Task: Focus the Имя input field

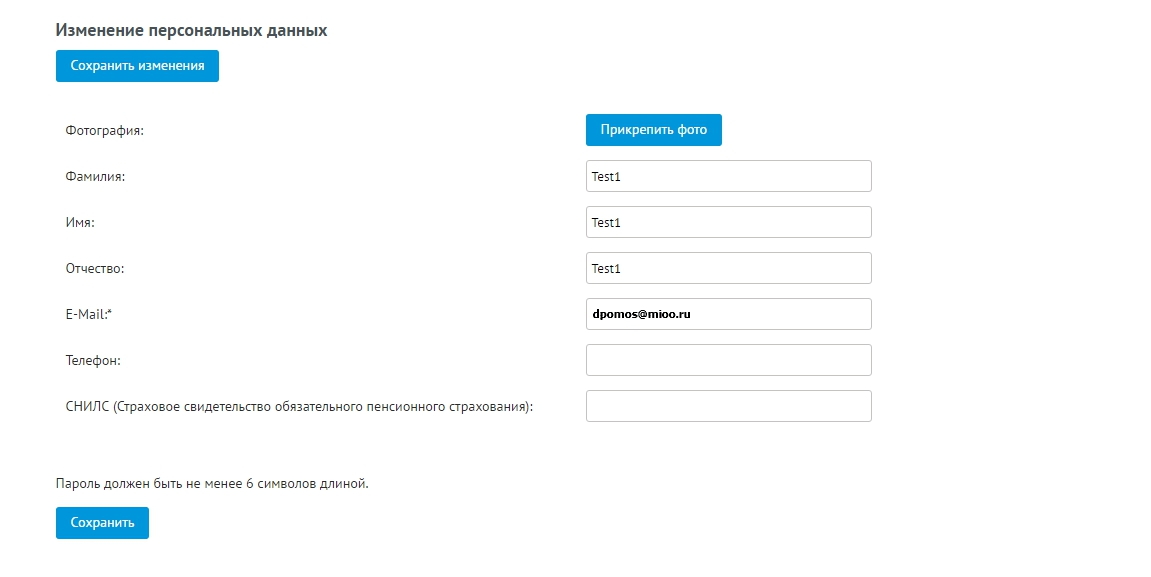Action: point(728,222)
